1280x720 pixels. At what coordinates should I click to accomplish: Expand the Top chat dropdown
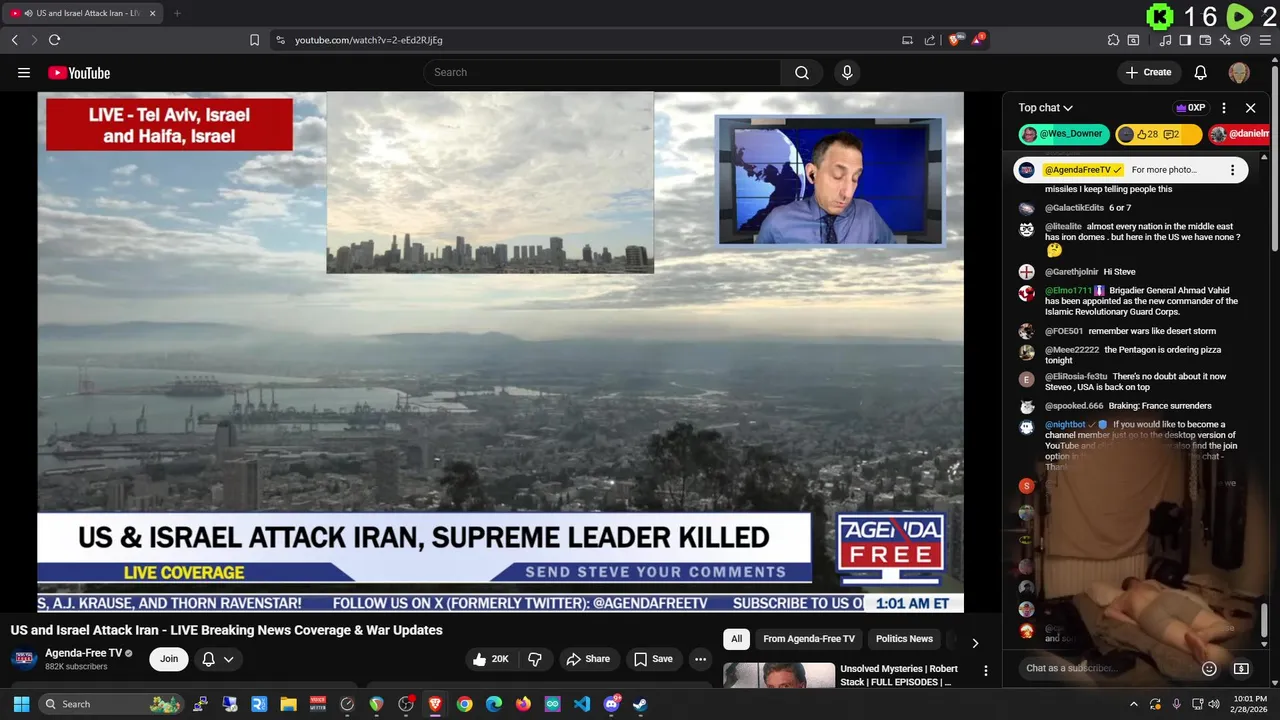(x=1046, y=108)
